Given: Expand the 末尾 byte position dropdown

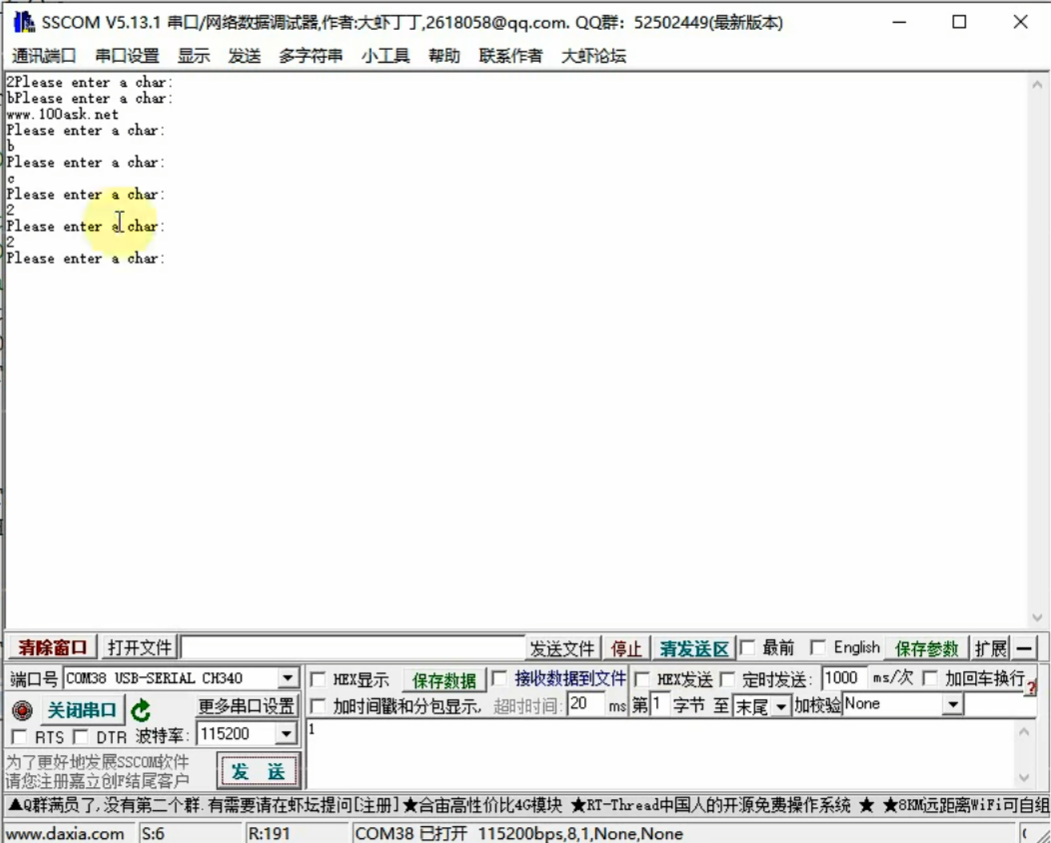Looking at the screenshot, I should (781, 707).
